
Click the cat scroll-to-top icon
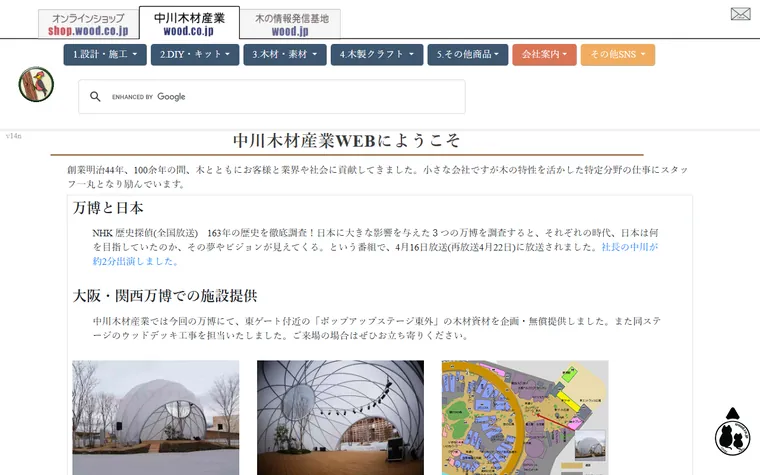[732, 431]
